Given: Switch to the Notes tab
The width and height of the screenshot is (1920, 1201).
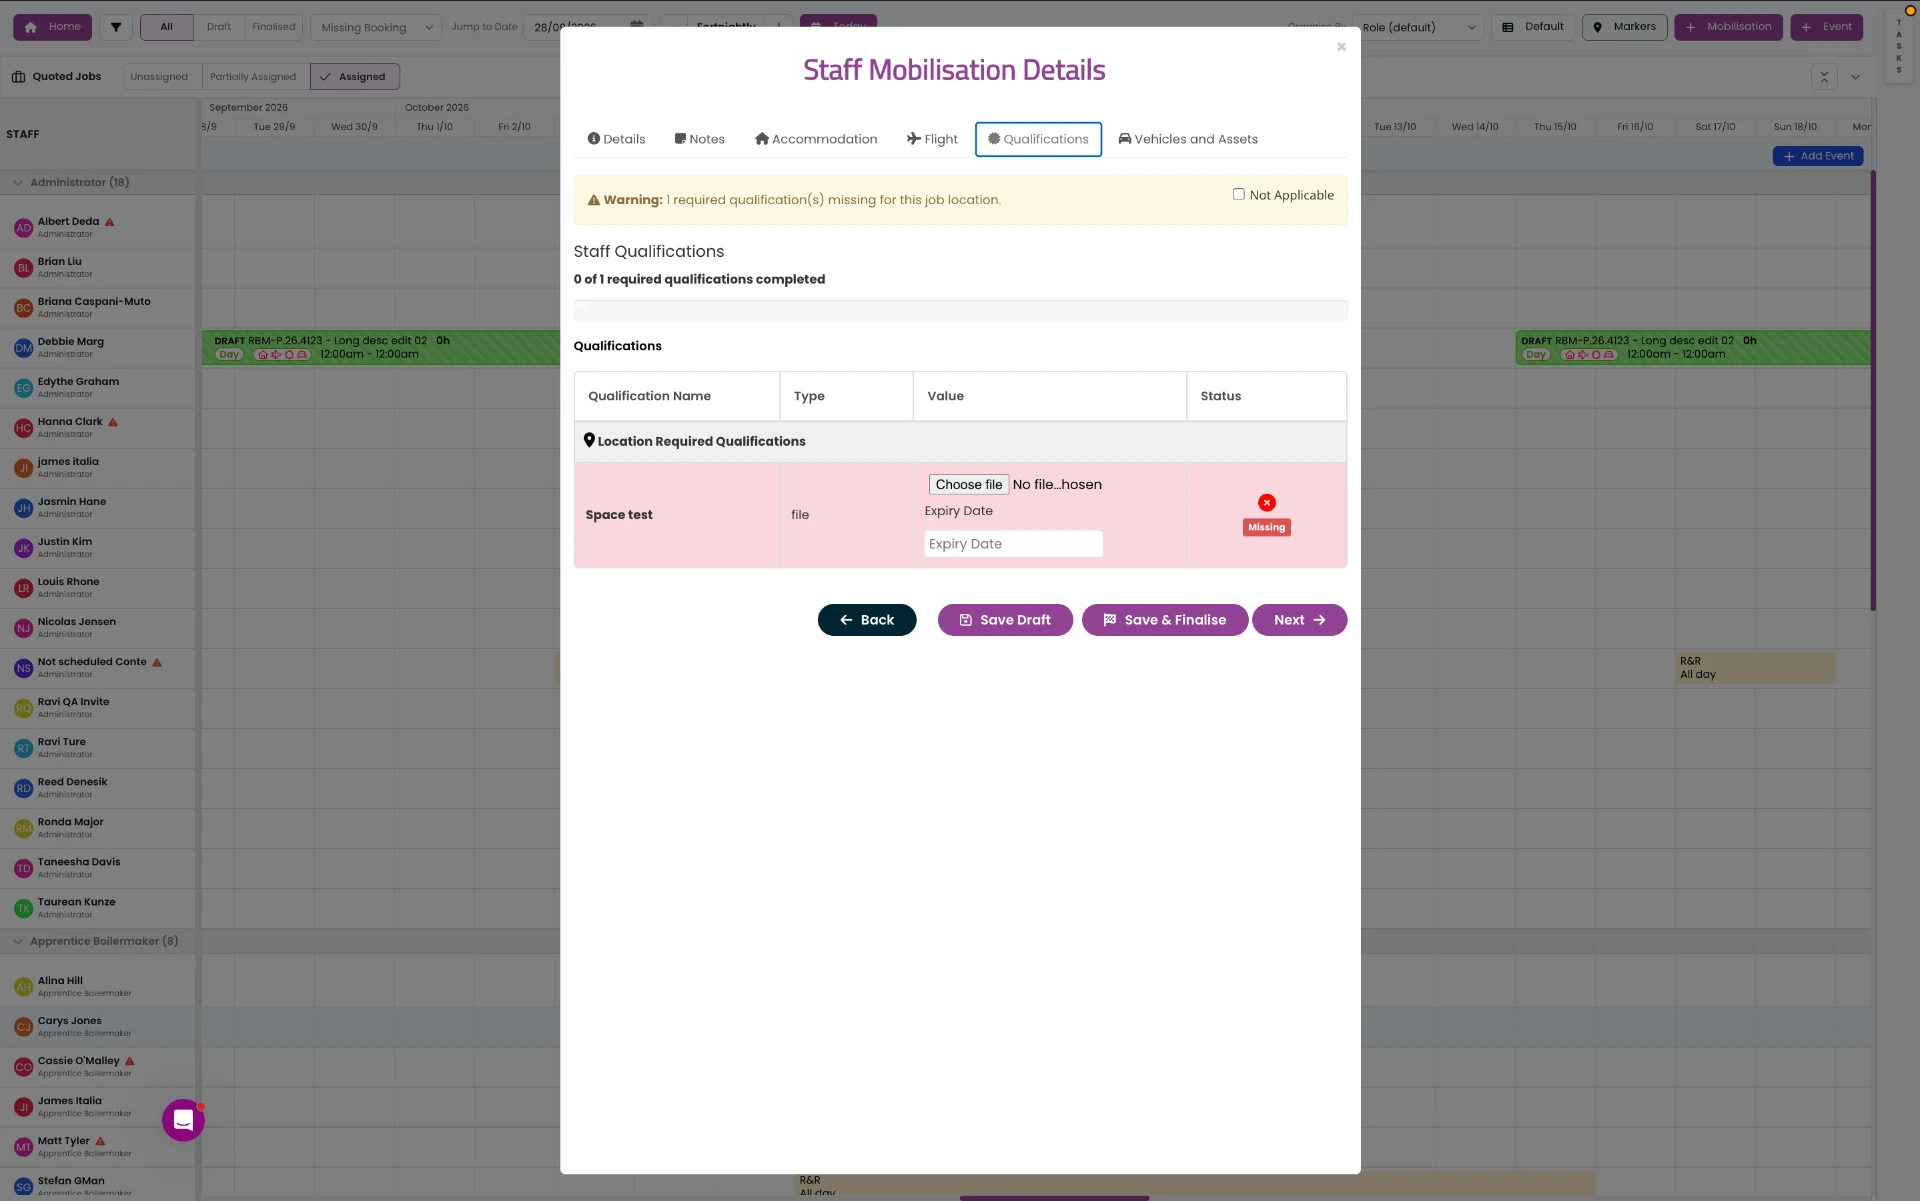Looking at the screenshot, I should pos(699,139).
